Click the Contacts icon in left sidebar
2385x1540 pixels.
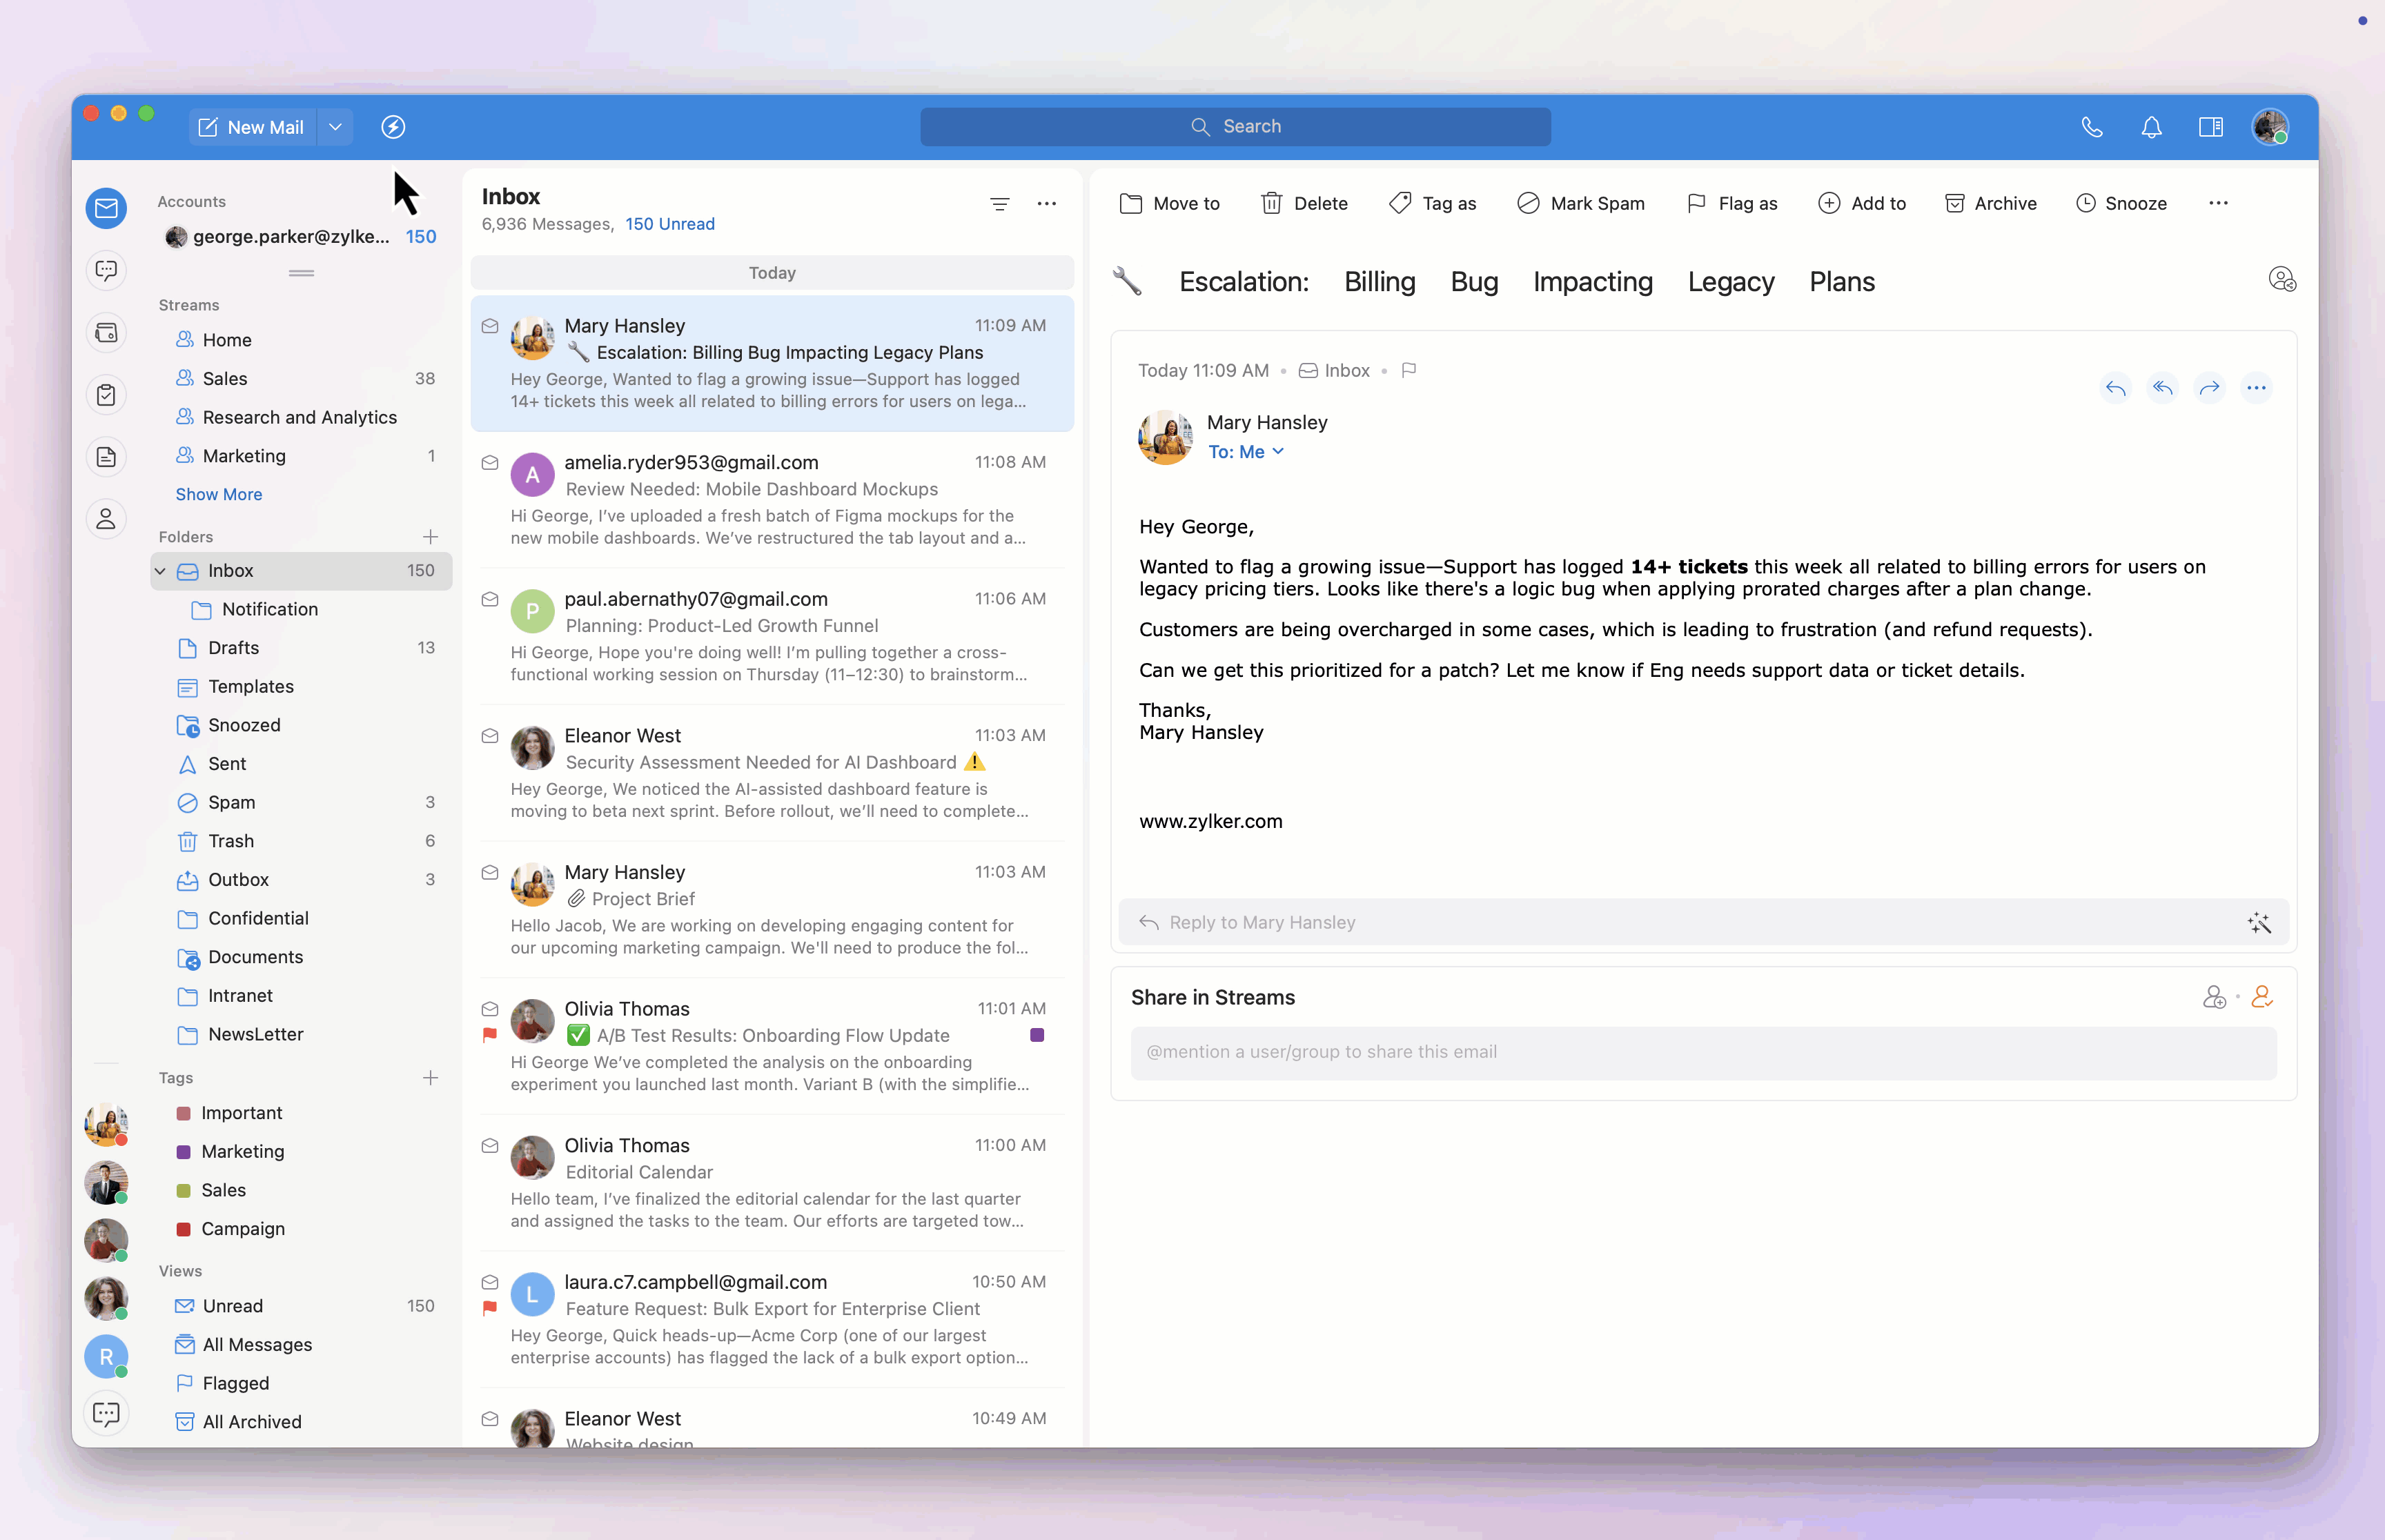point(106,519)
